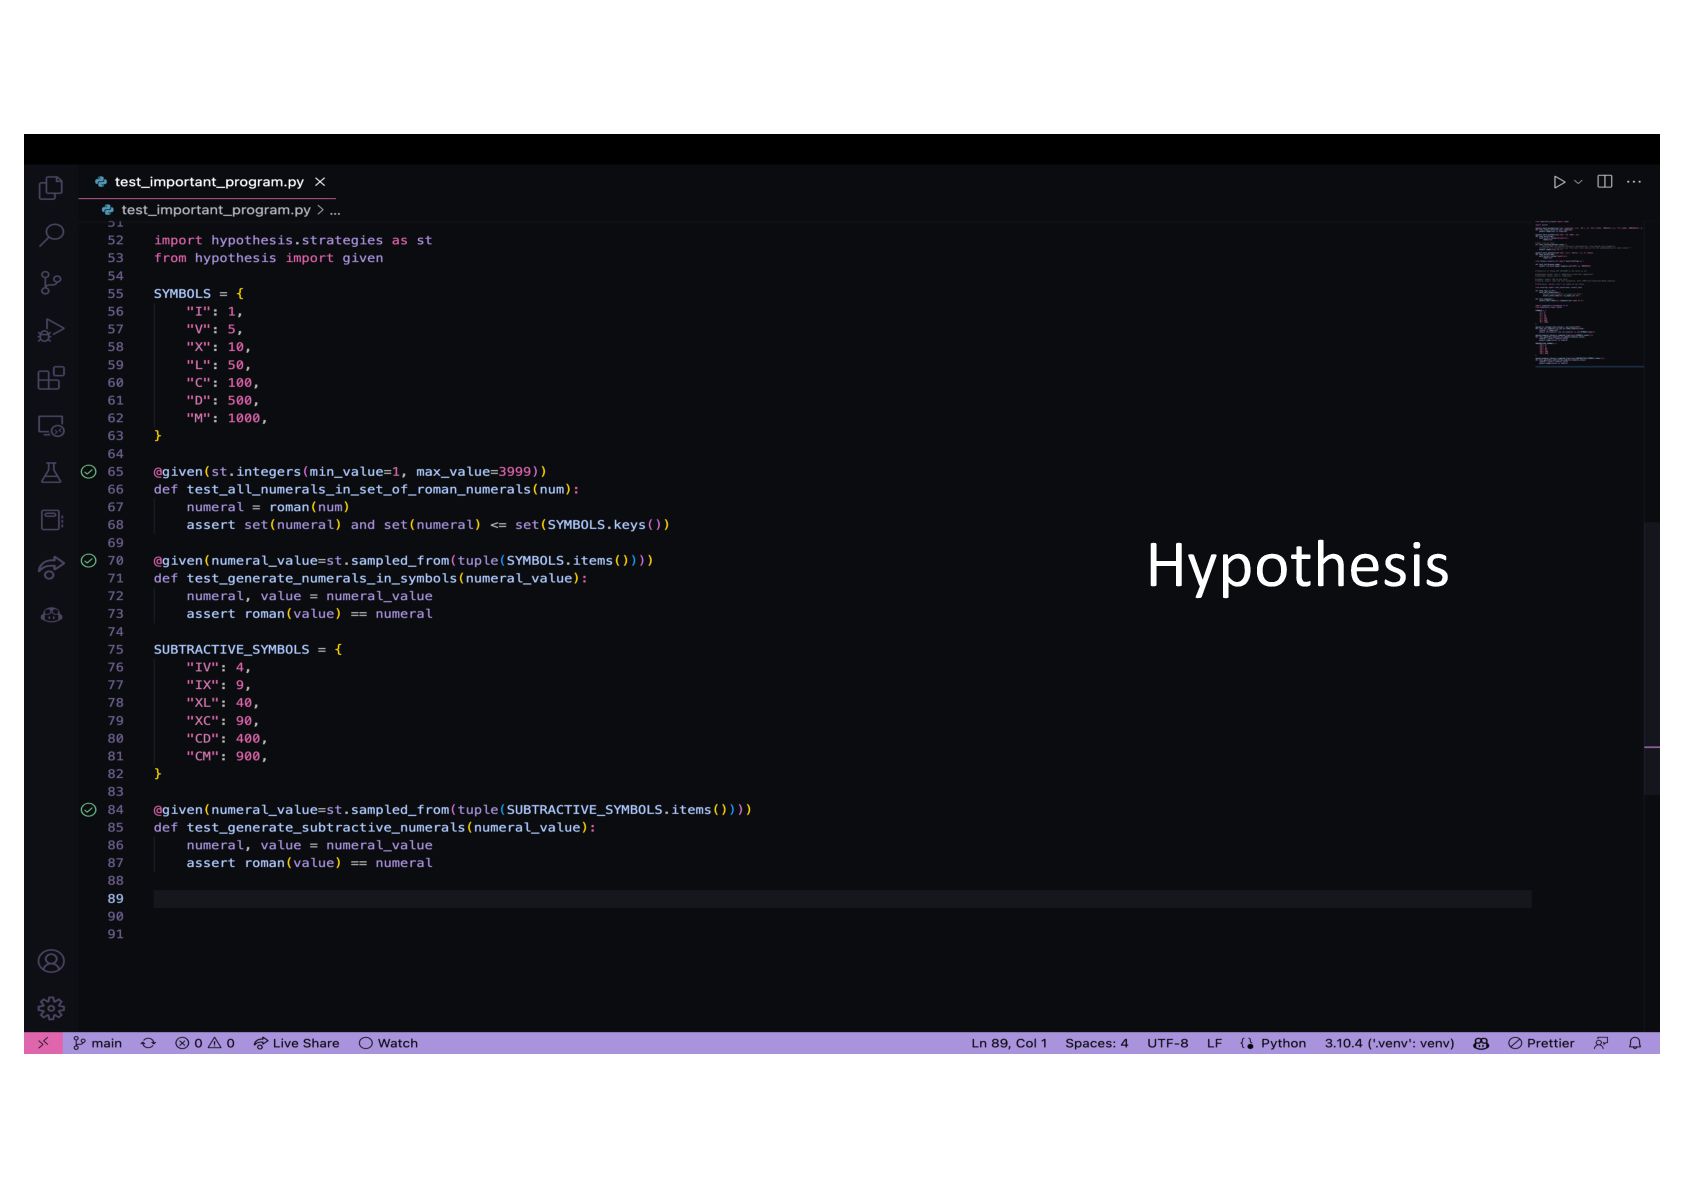Open the Manage gear settings icon
The width and height of the screenshot is (1684, 1190).
click(51, 1008)
